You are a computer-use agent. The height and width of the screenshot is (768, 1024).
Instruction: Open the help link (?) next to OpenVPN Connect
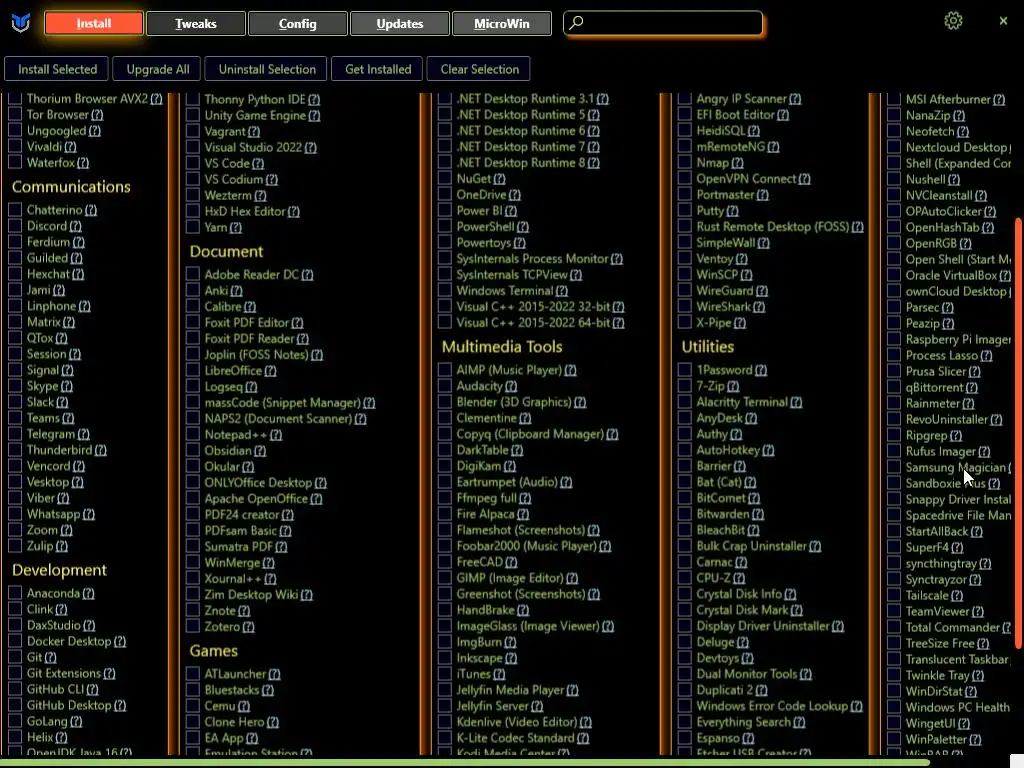(x=805, y=179)
